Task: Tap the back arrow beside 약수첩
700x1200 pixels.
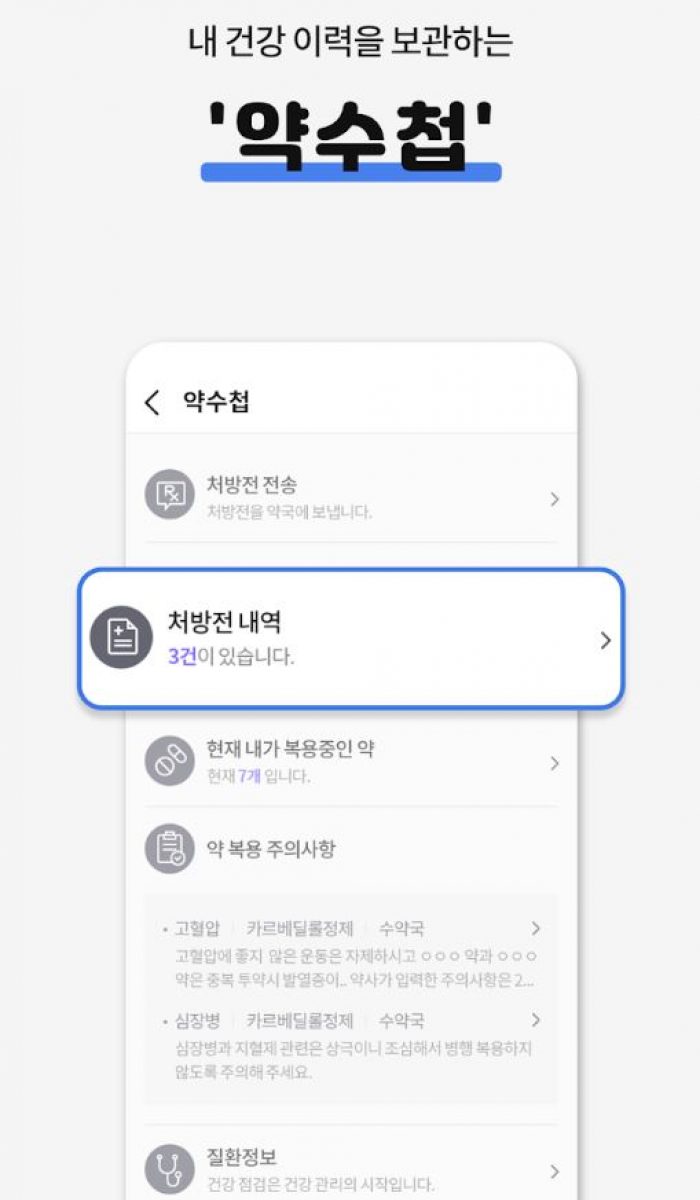Action: click(152, 403)
